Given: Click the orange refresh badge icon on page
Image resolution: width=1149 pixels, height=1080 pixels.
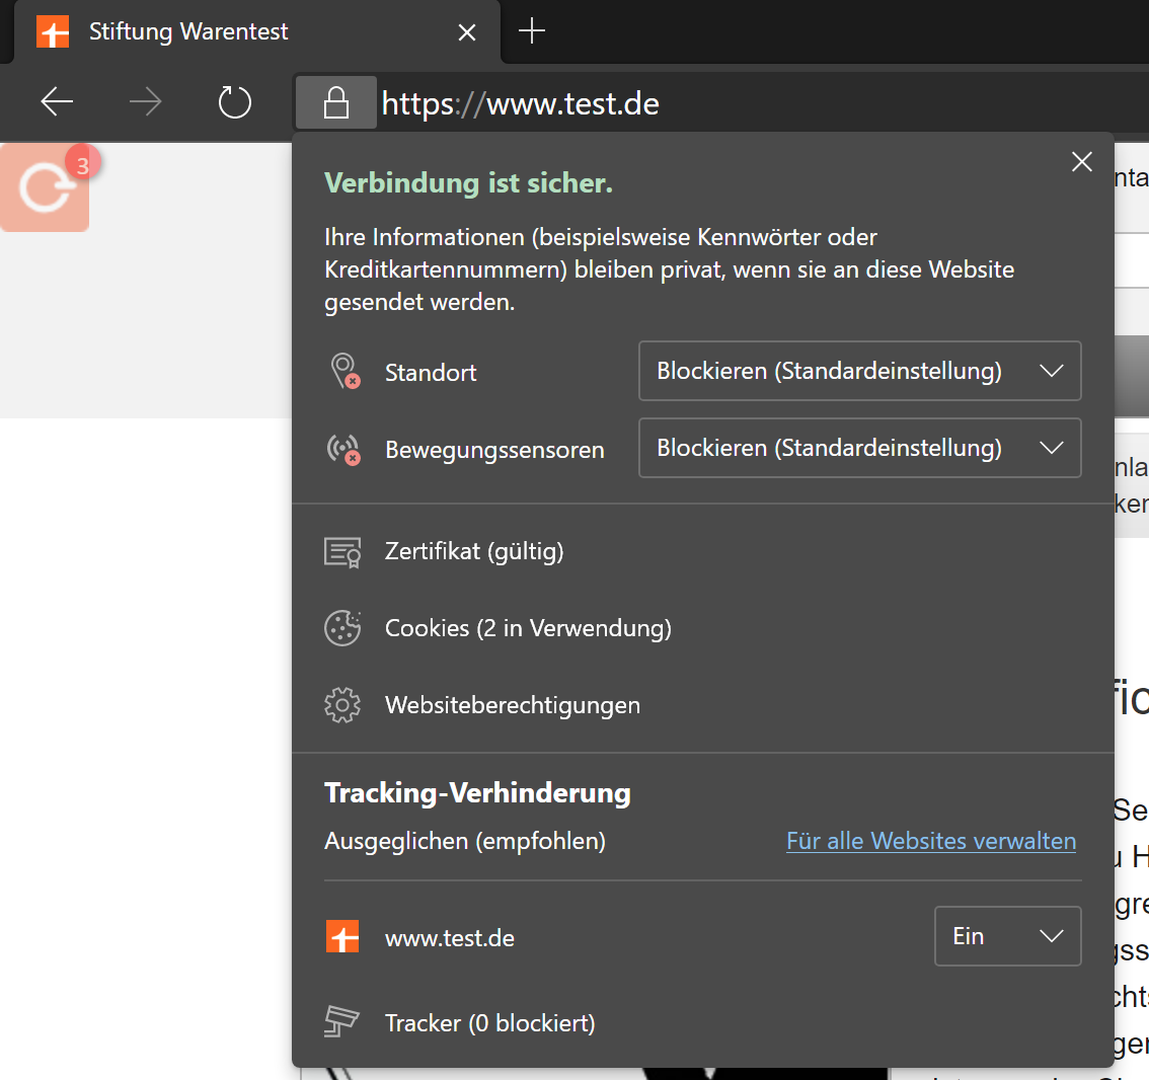Looking at the screenshot, I should (x=45, y=188).
